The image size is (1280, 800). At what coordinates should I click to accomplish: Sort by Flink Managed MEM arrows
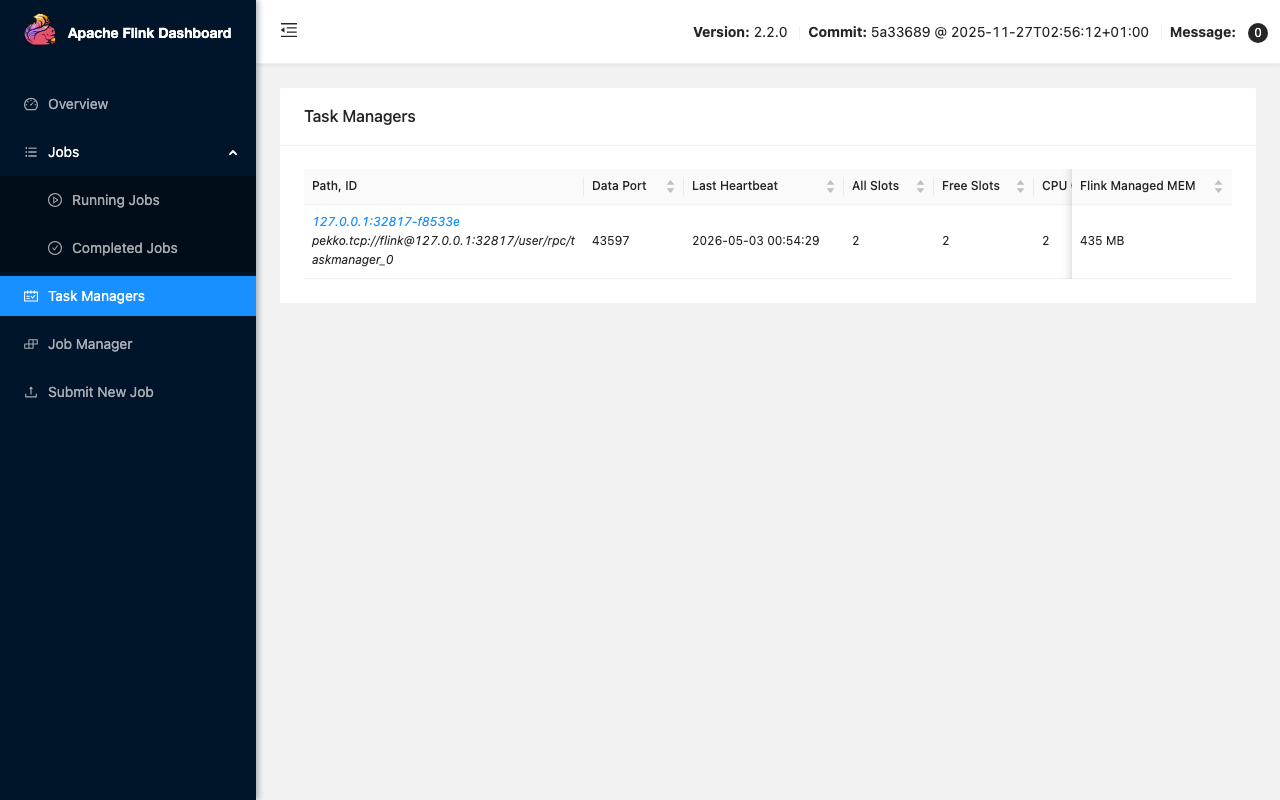click(x=1218, y=186)
